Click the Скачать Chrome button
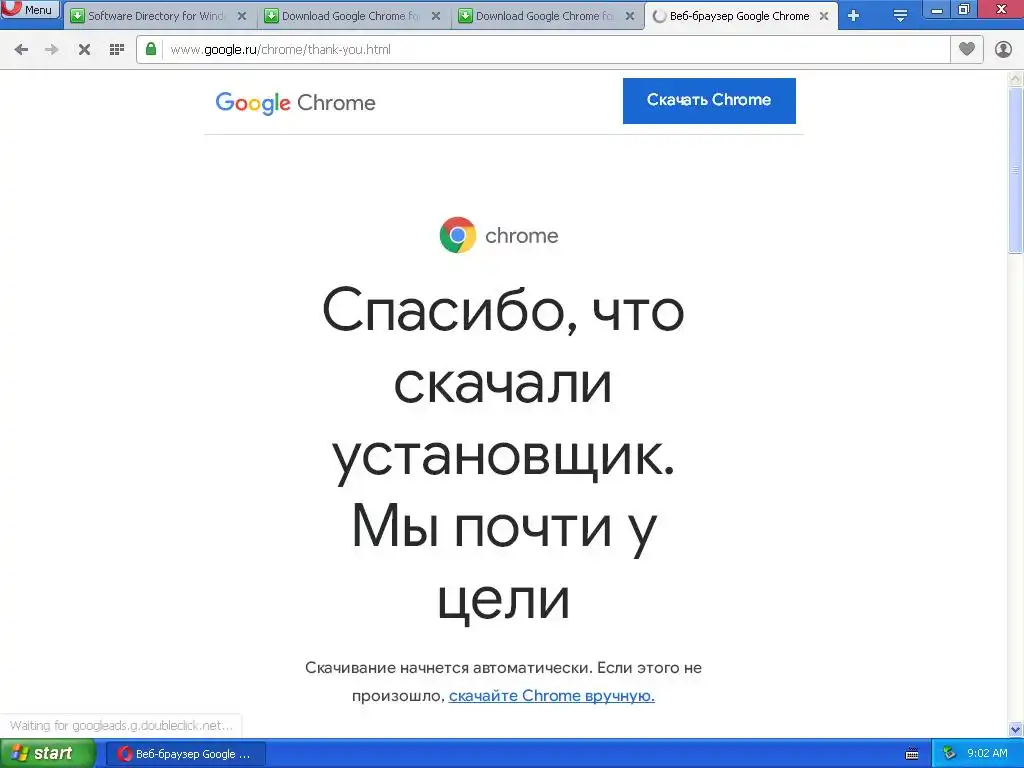1024x768 pixels. 709,101
